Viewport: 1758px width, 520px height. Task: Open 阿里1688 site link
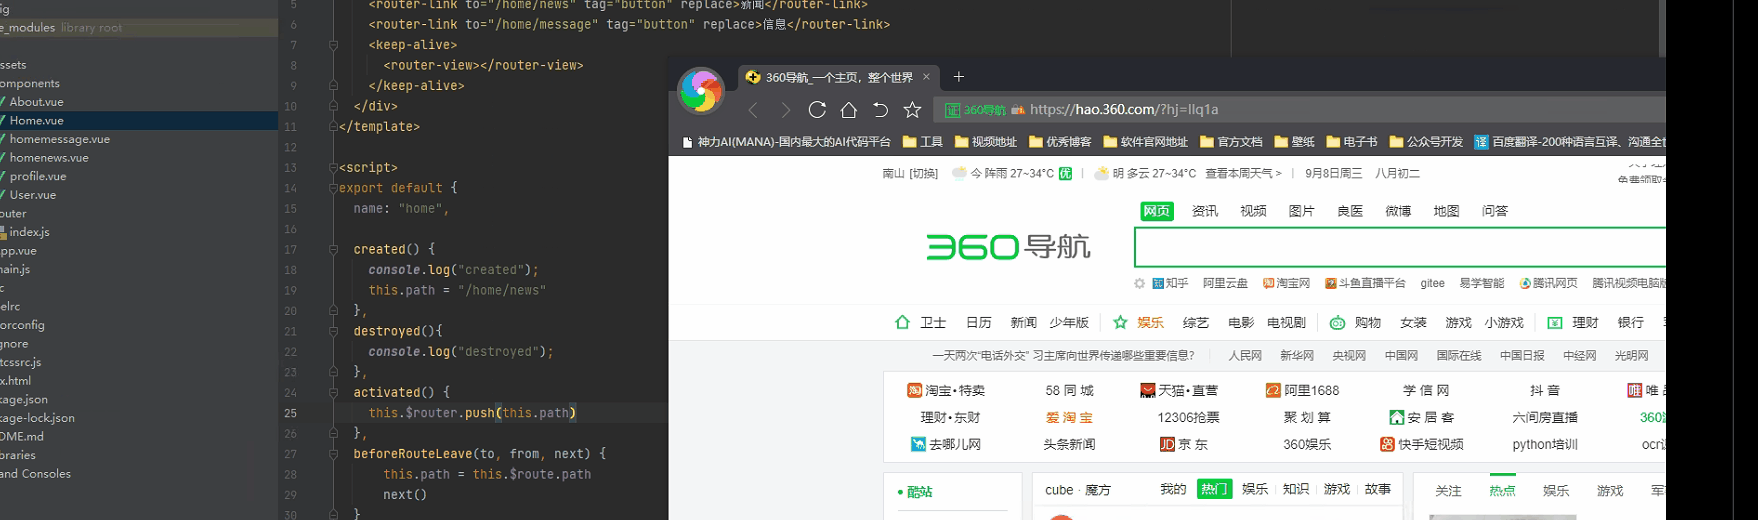[x=1302, y=390]
